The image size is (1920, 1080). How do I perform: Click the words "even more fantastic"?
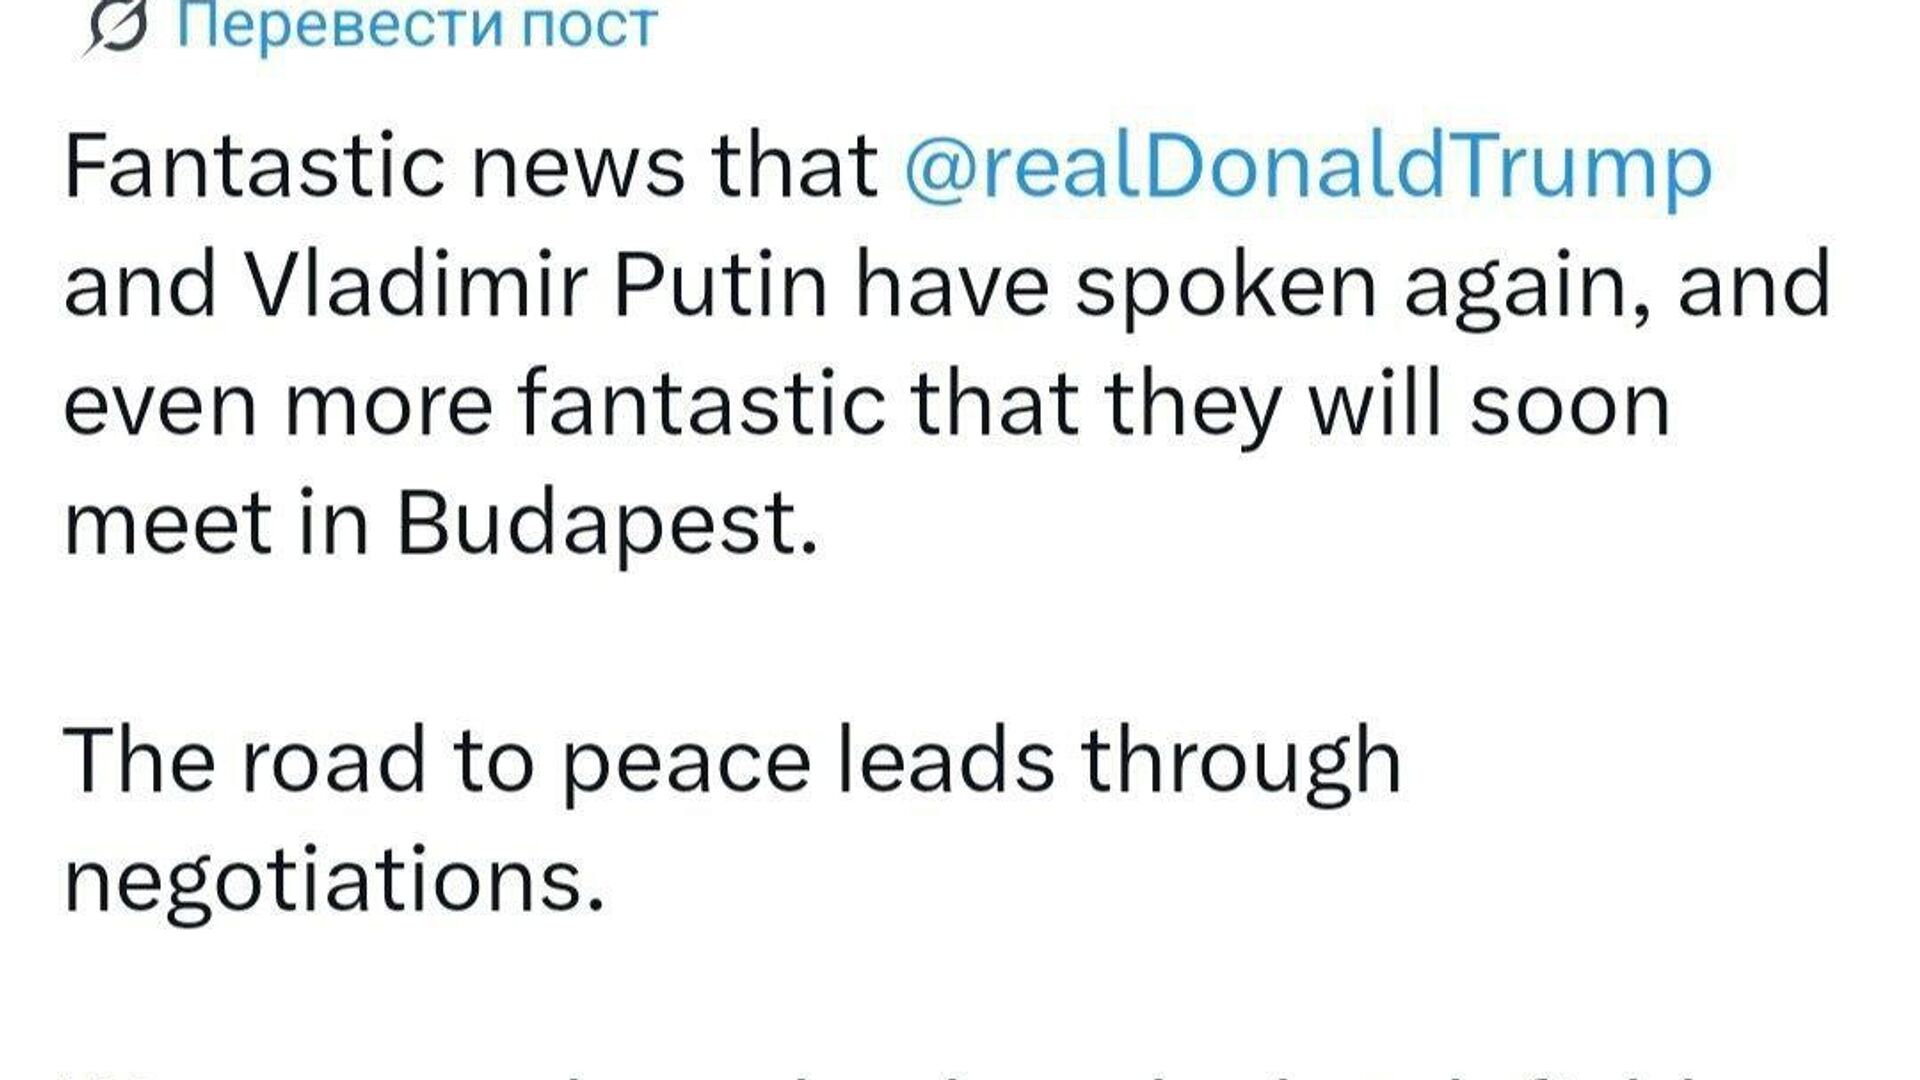point(475,406)
